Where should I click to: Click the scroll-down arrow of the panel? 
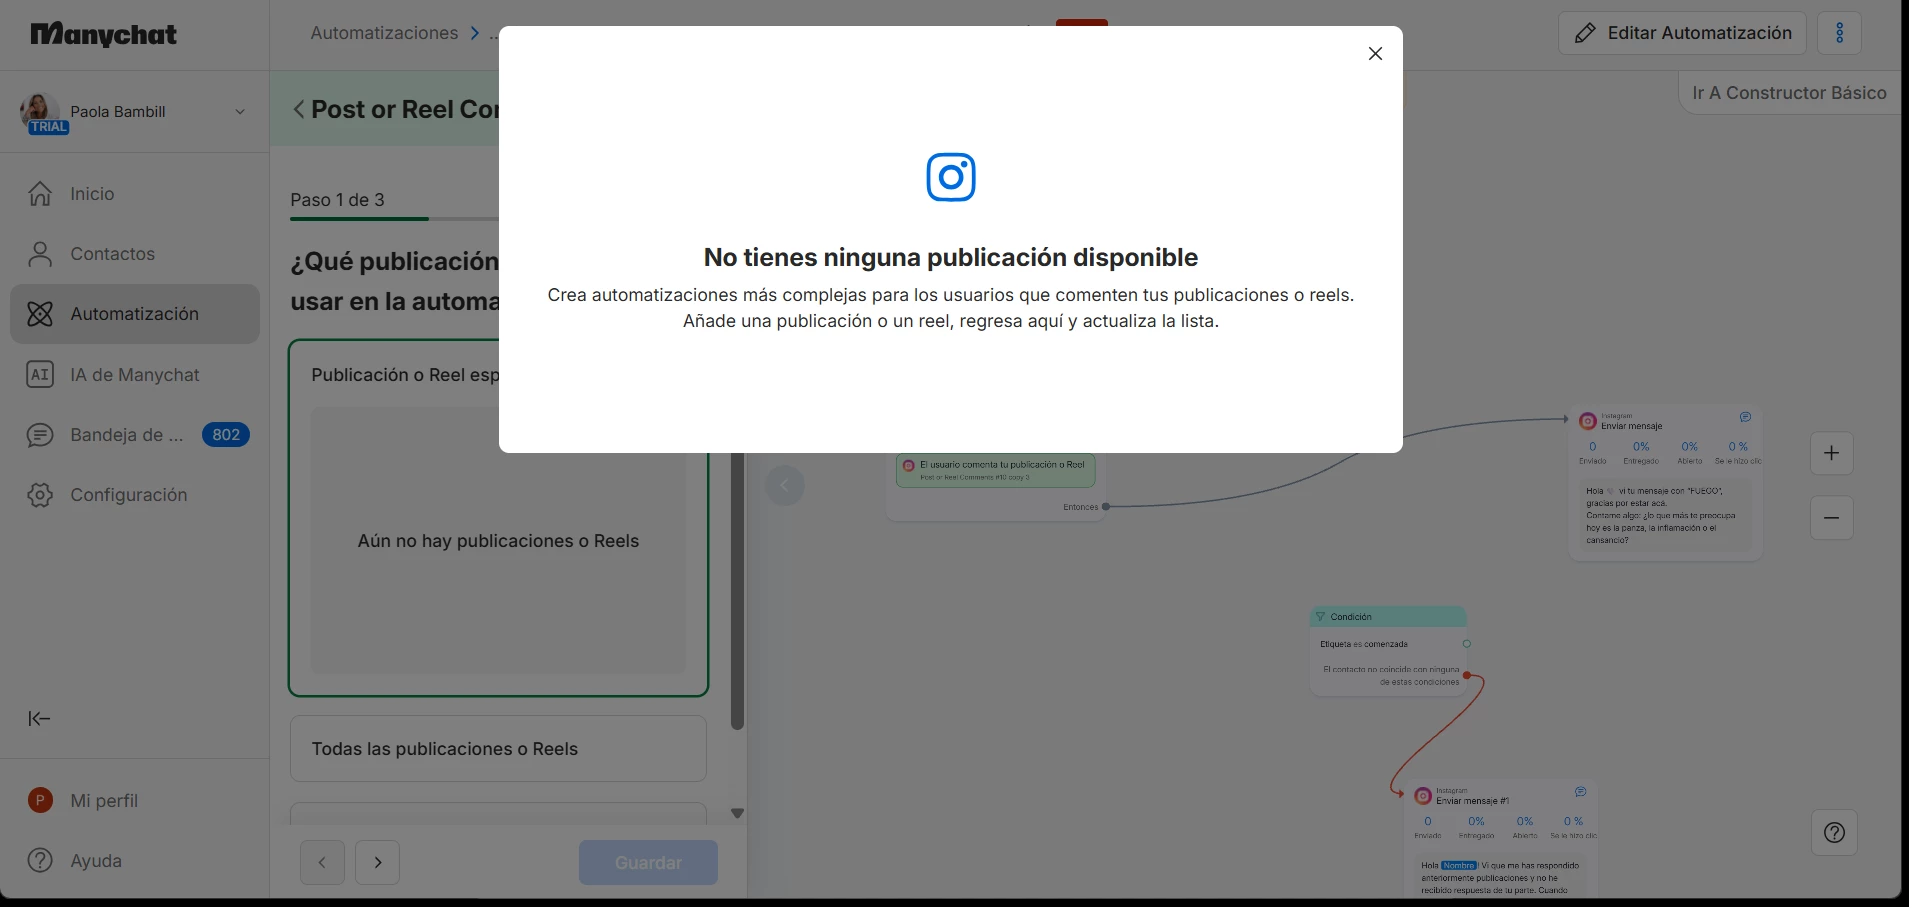[x=737, y=814]
